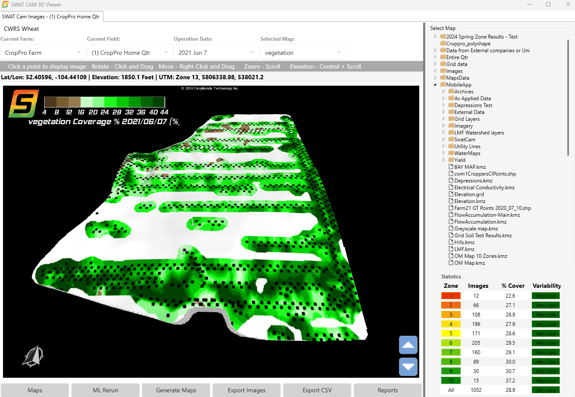The width and height of the screenshot is (575, 397).
Task: Select the Elevation.grd file icon
Action: (451, 194)
